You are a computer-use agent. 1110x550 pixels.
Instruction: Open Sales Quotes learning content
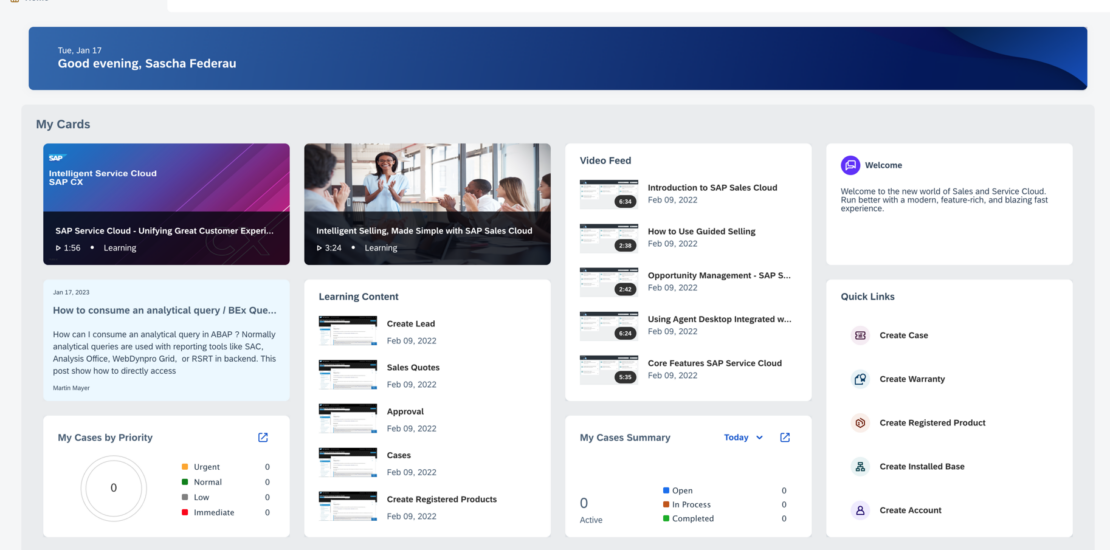[413, 368]
